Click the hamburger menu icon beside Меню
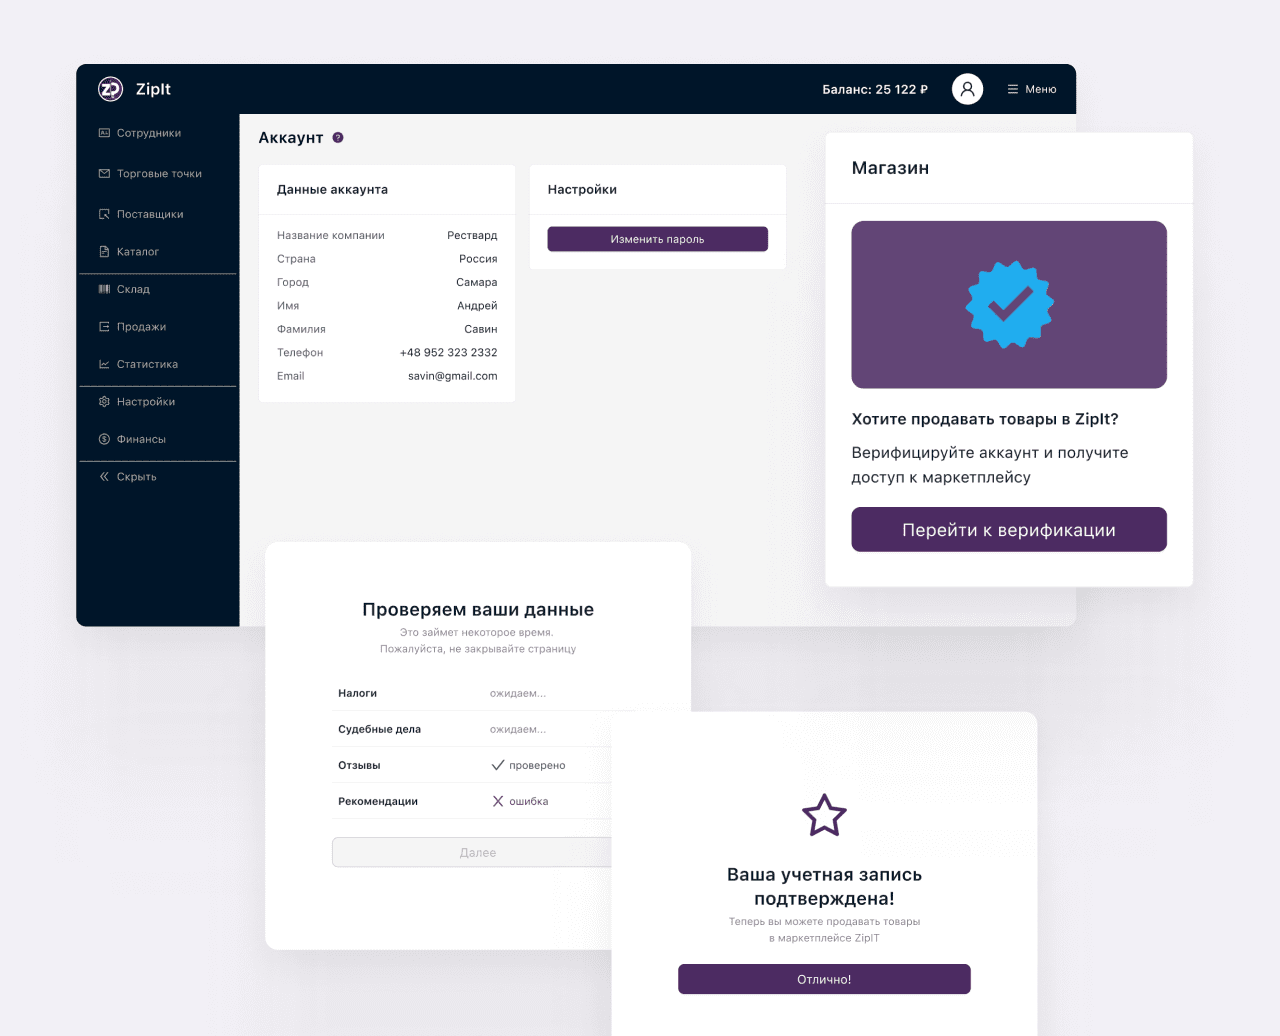The width and height of the screenshot is (1280, 1036). click(1013, 89)
